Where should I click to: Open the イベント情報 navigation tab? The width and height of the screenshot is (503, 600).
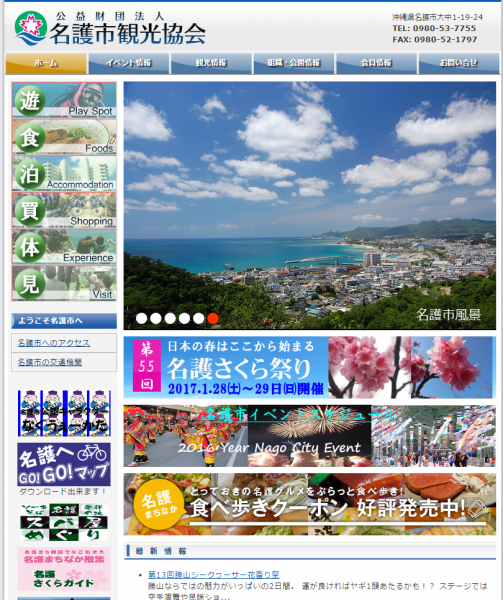(129, 63)
